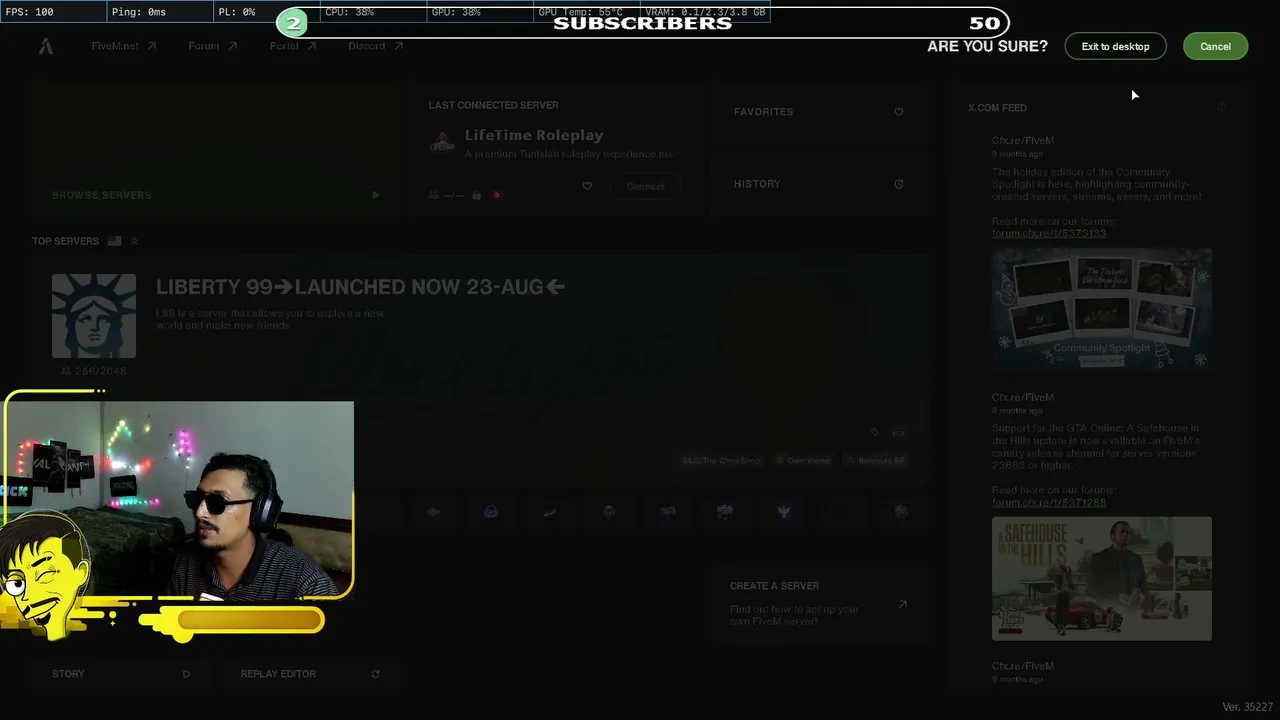The image size is (1280, 720).
Task: Connect to LifeTime Roleplay
Action: point(645,187)
